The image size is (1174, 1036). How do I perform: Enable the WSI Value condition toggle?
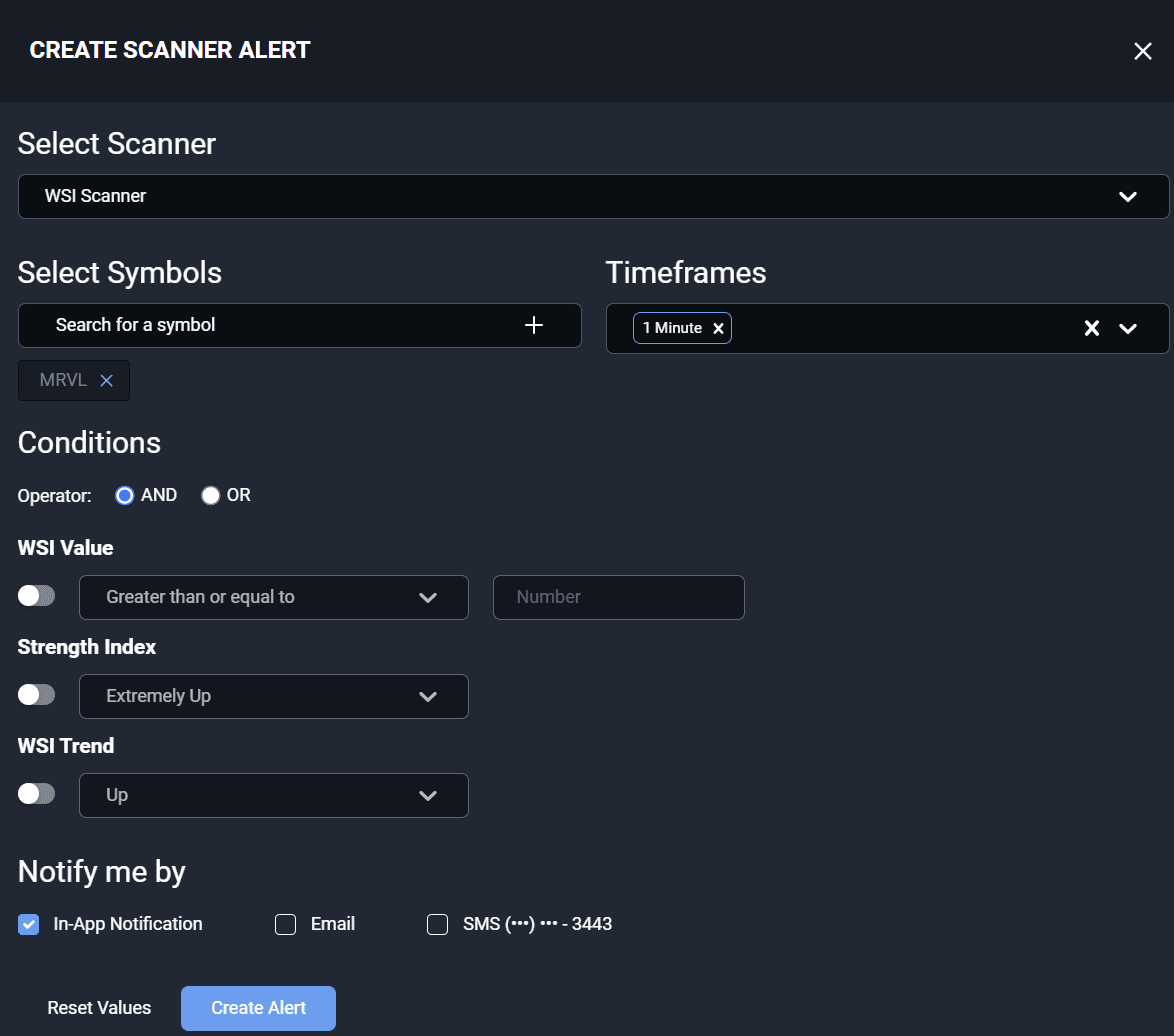[37, 596]
